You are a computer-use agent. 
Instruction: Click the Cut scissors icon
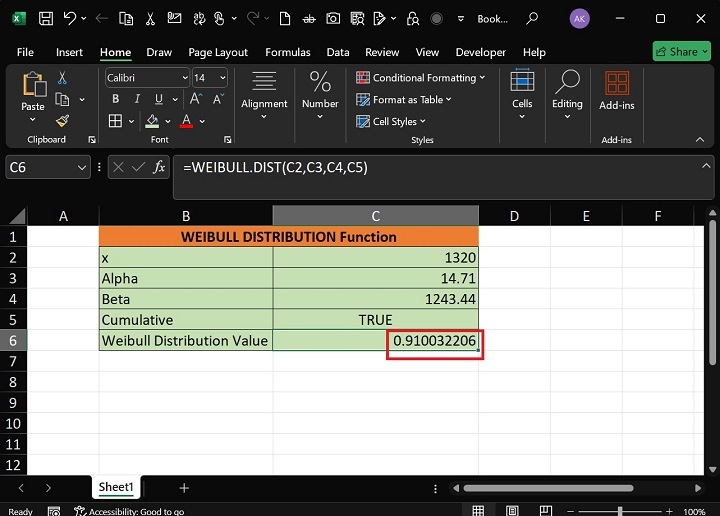pos(62,78)
